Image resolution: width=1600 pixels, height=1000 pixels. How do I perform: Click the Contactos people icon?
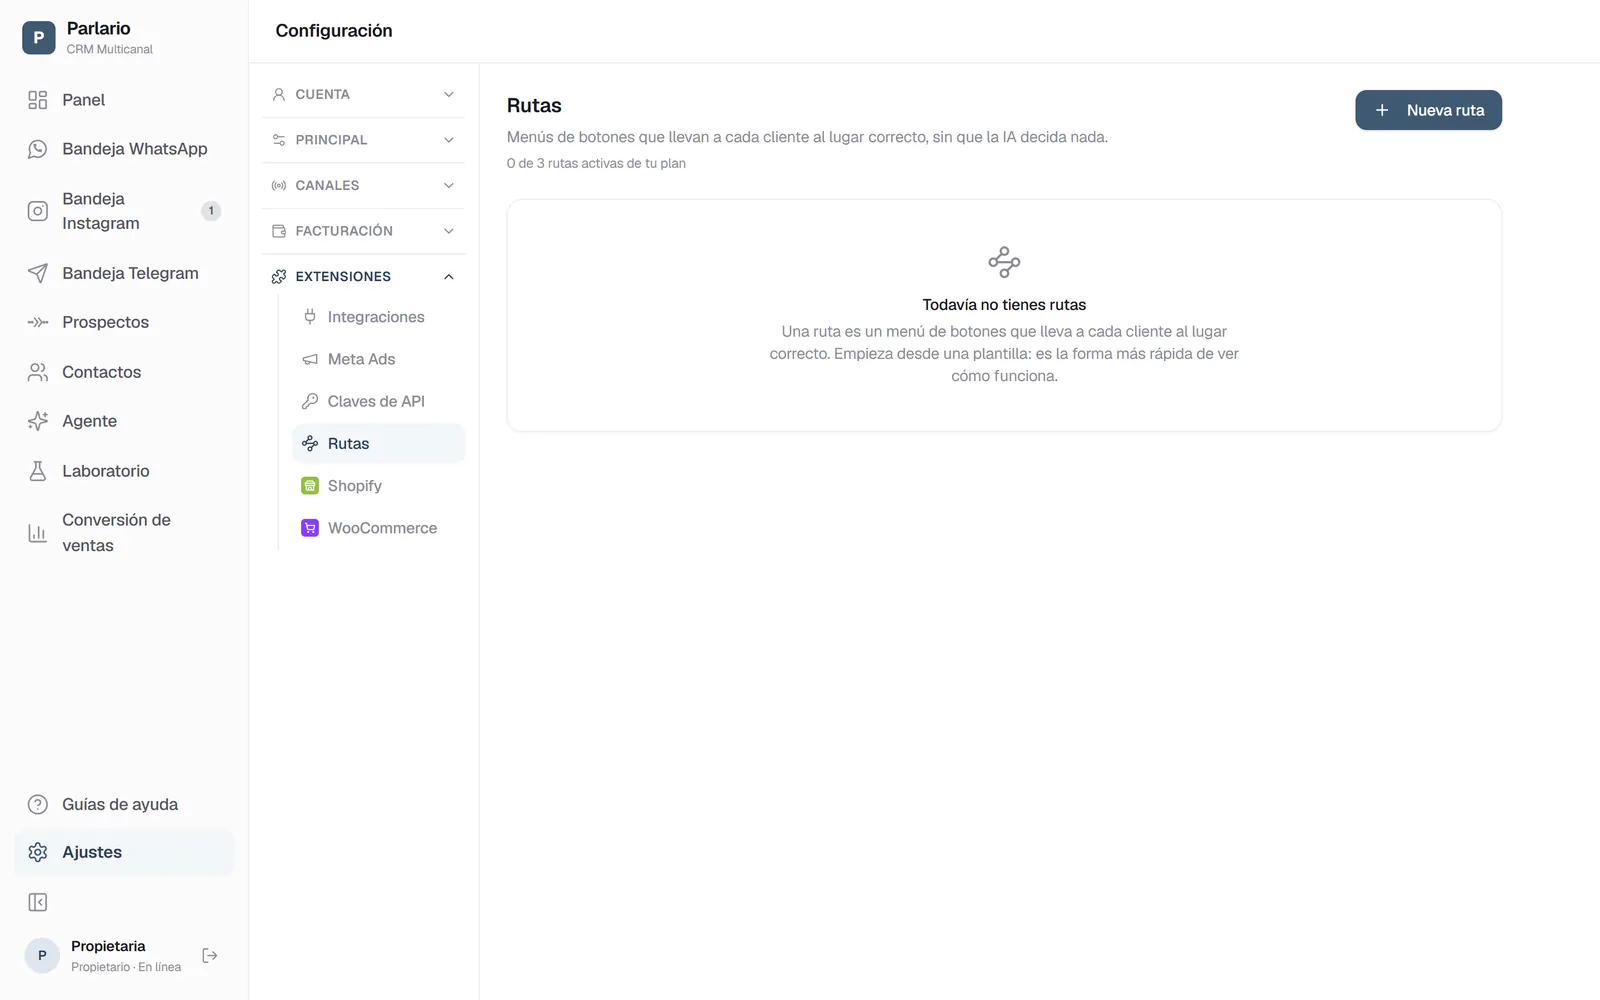tap(38, 372)
